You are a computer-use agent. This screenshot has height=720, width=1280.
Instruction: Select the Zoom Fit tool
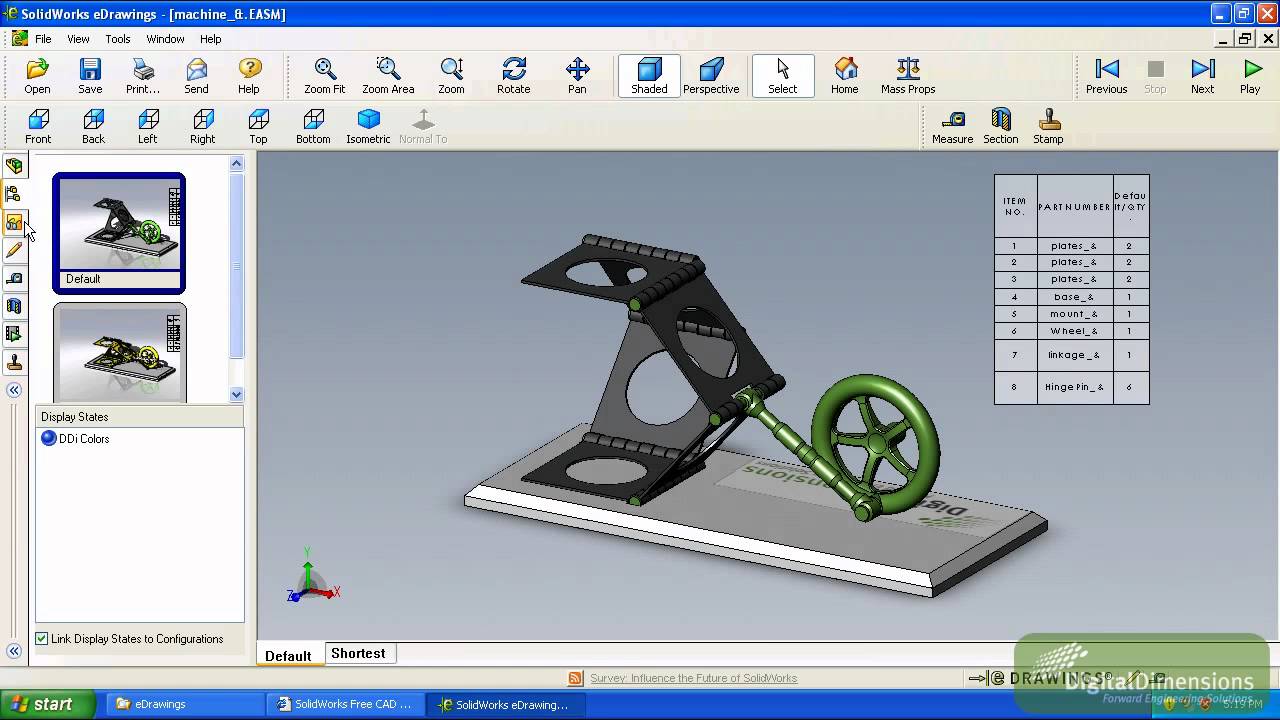coord(324,75)
